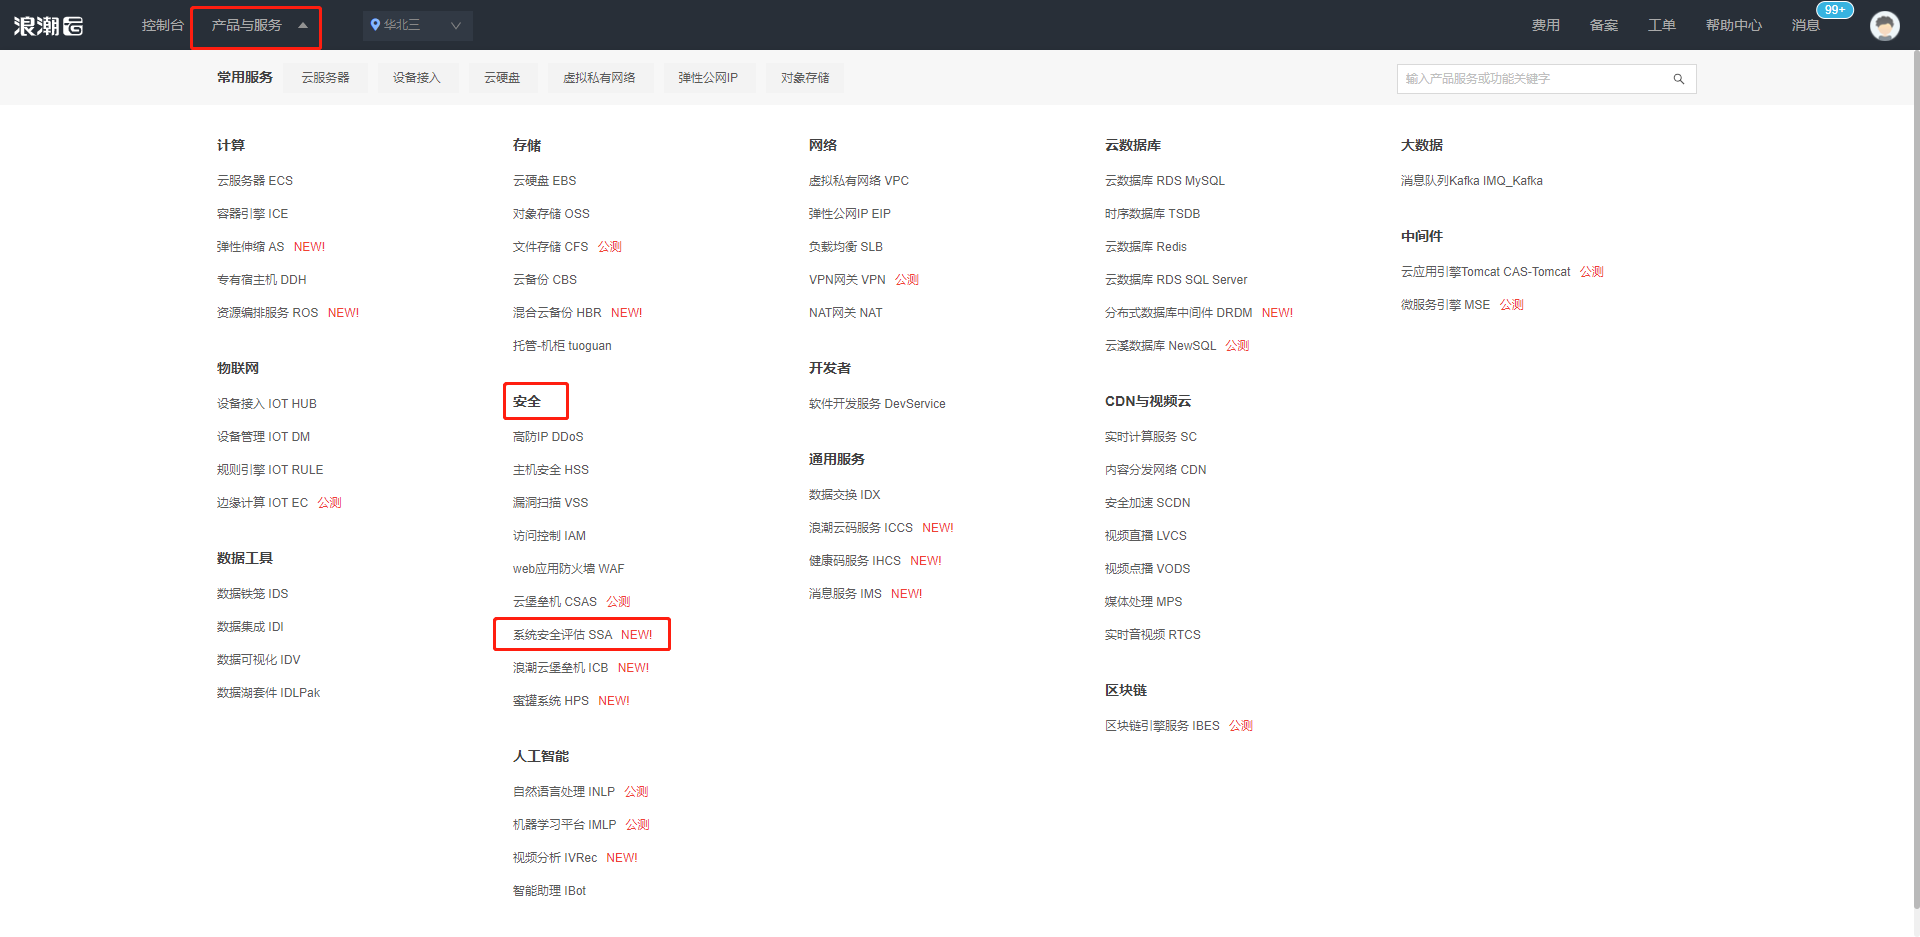
Task: Open NAT网关 NAT
Action: (x=846, y=313)
